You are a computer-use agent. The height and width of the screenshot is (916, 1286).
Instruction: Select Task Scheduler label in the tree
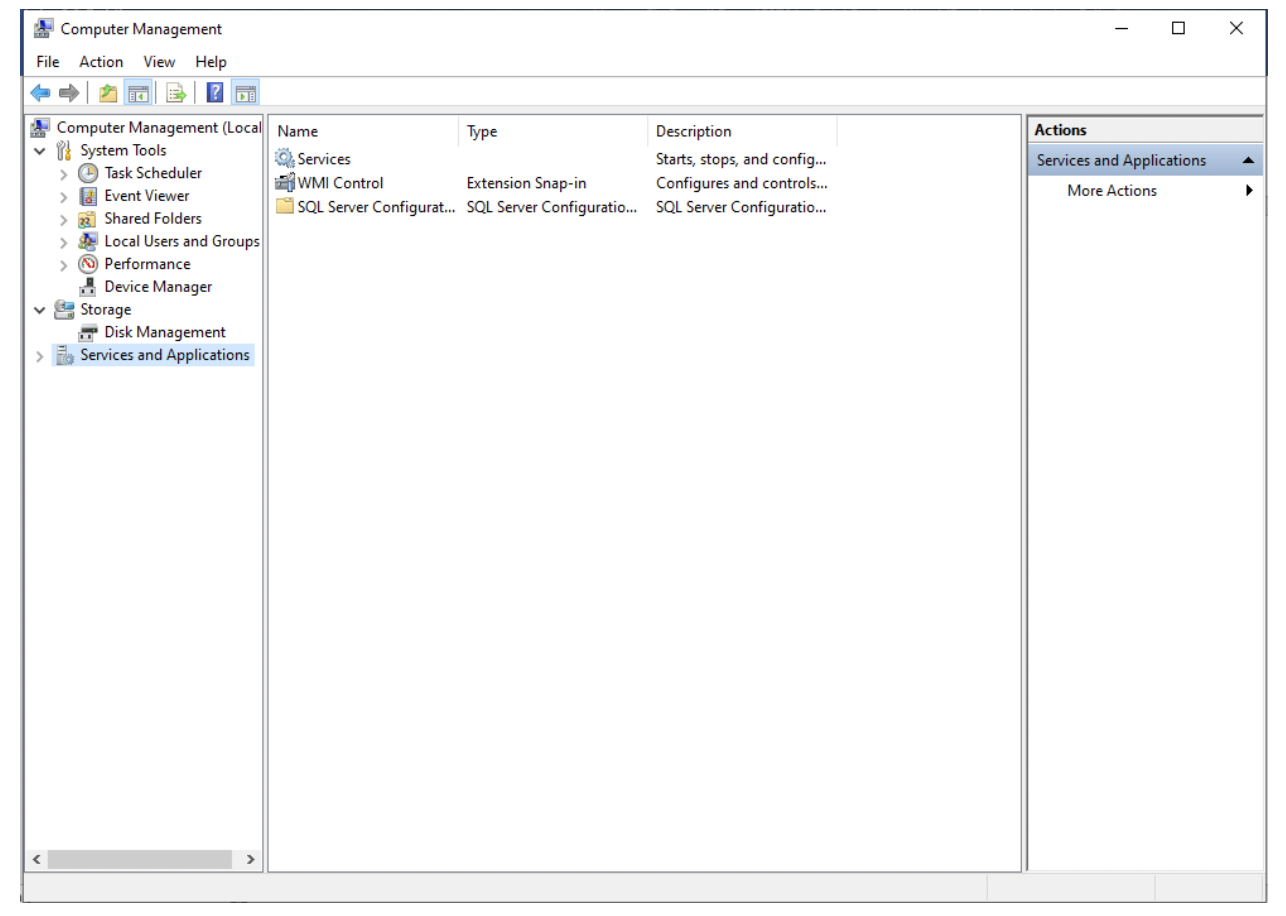pos(153,173)
